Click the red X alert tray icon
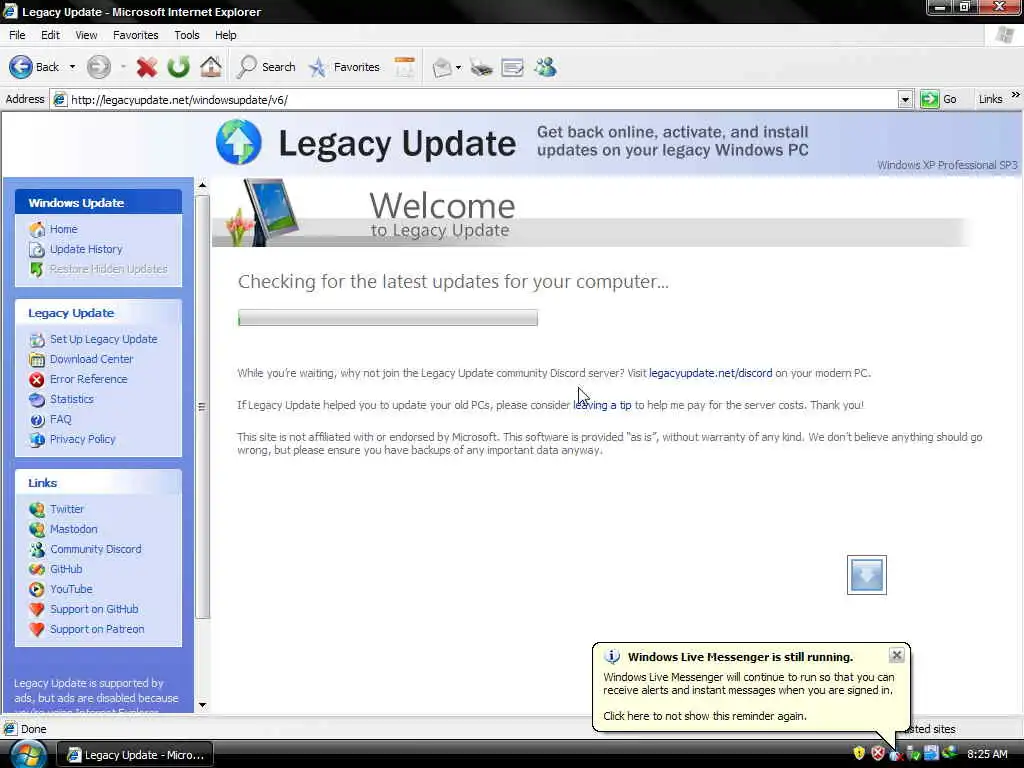The width and height of the screenshot is (1024, 768). point(878,754)
